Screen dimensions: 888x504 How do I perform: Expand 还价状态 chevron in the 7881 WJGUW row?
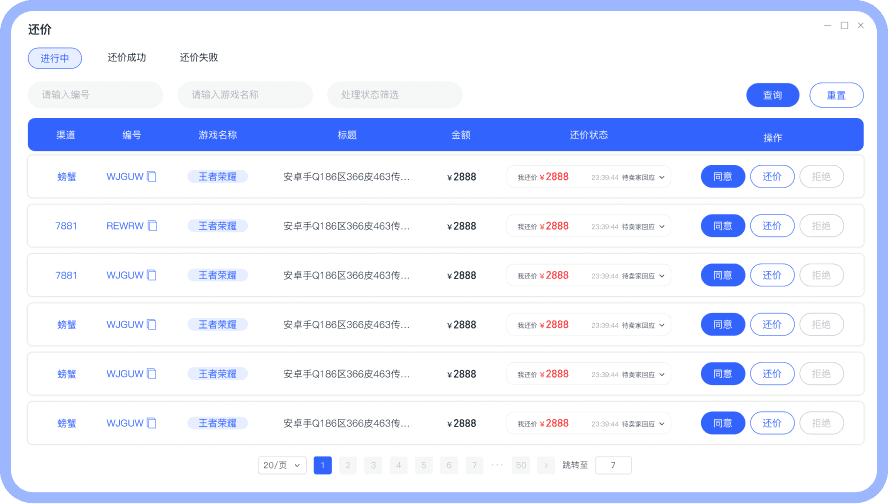661,276
